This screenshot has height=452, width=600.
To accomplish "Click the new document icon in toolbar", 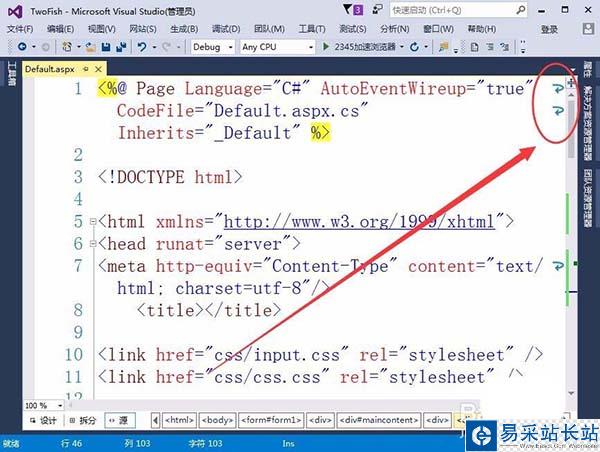I will [x=474, y=47].
